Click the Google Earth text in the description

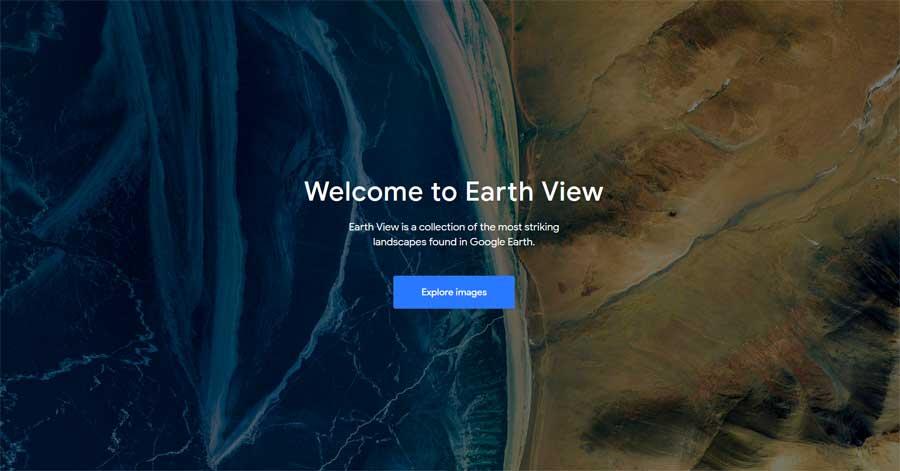[502, 242]
